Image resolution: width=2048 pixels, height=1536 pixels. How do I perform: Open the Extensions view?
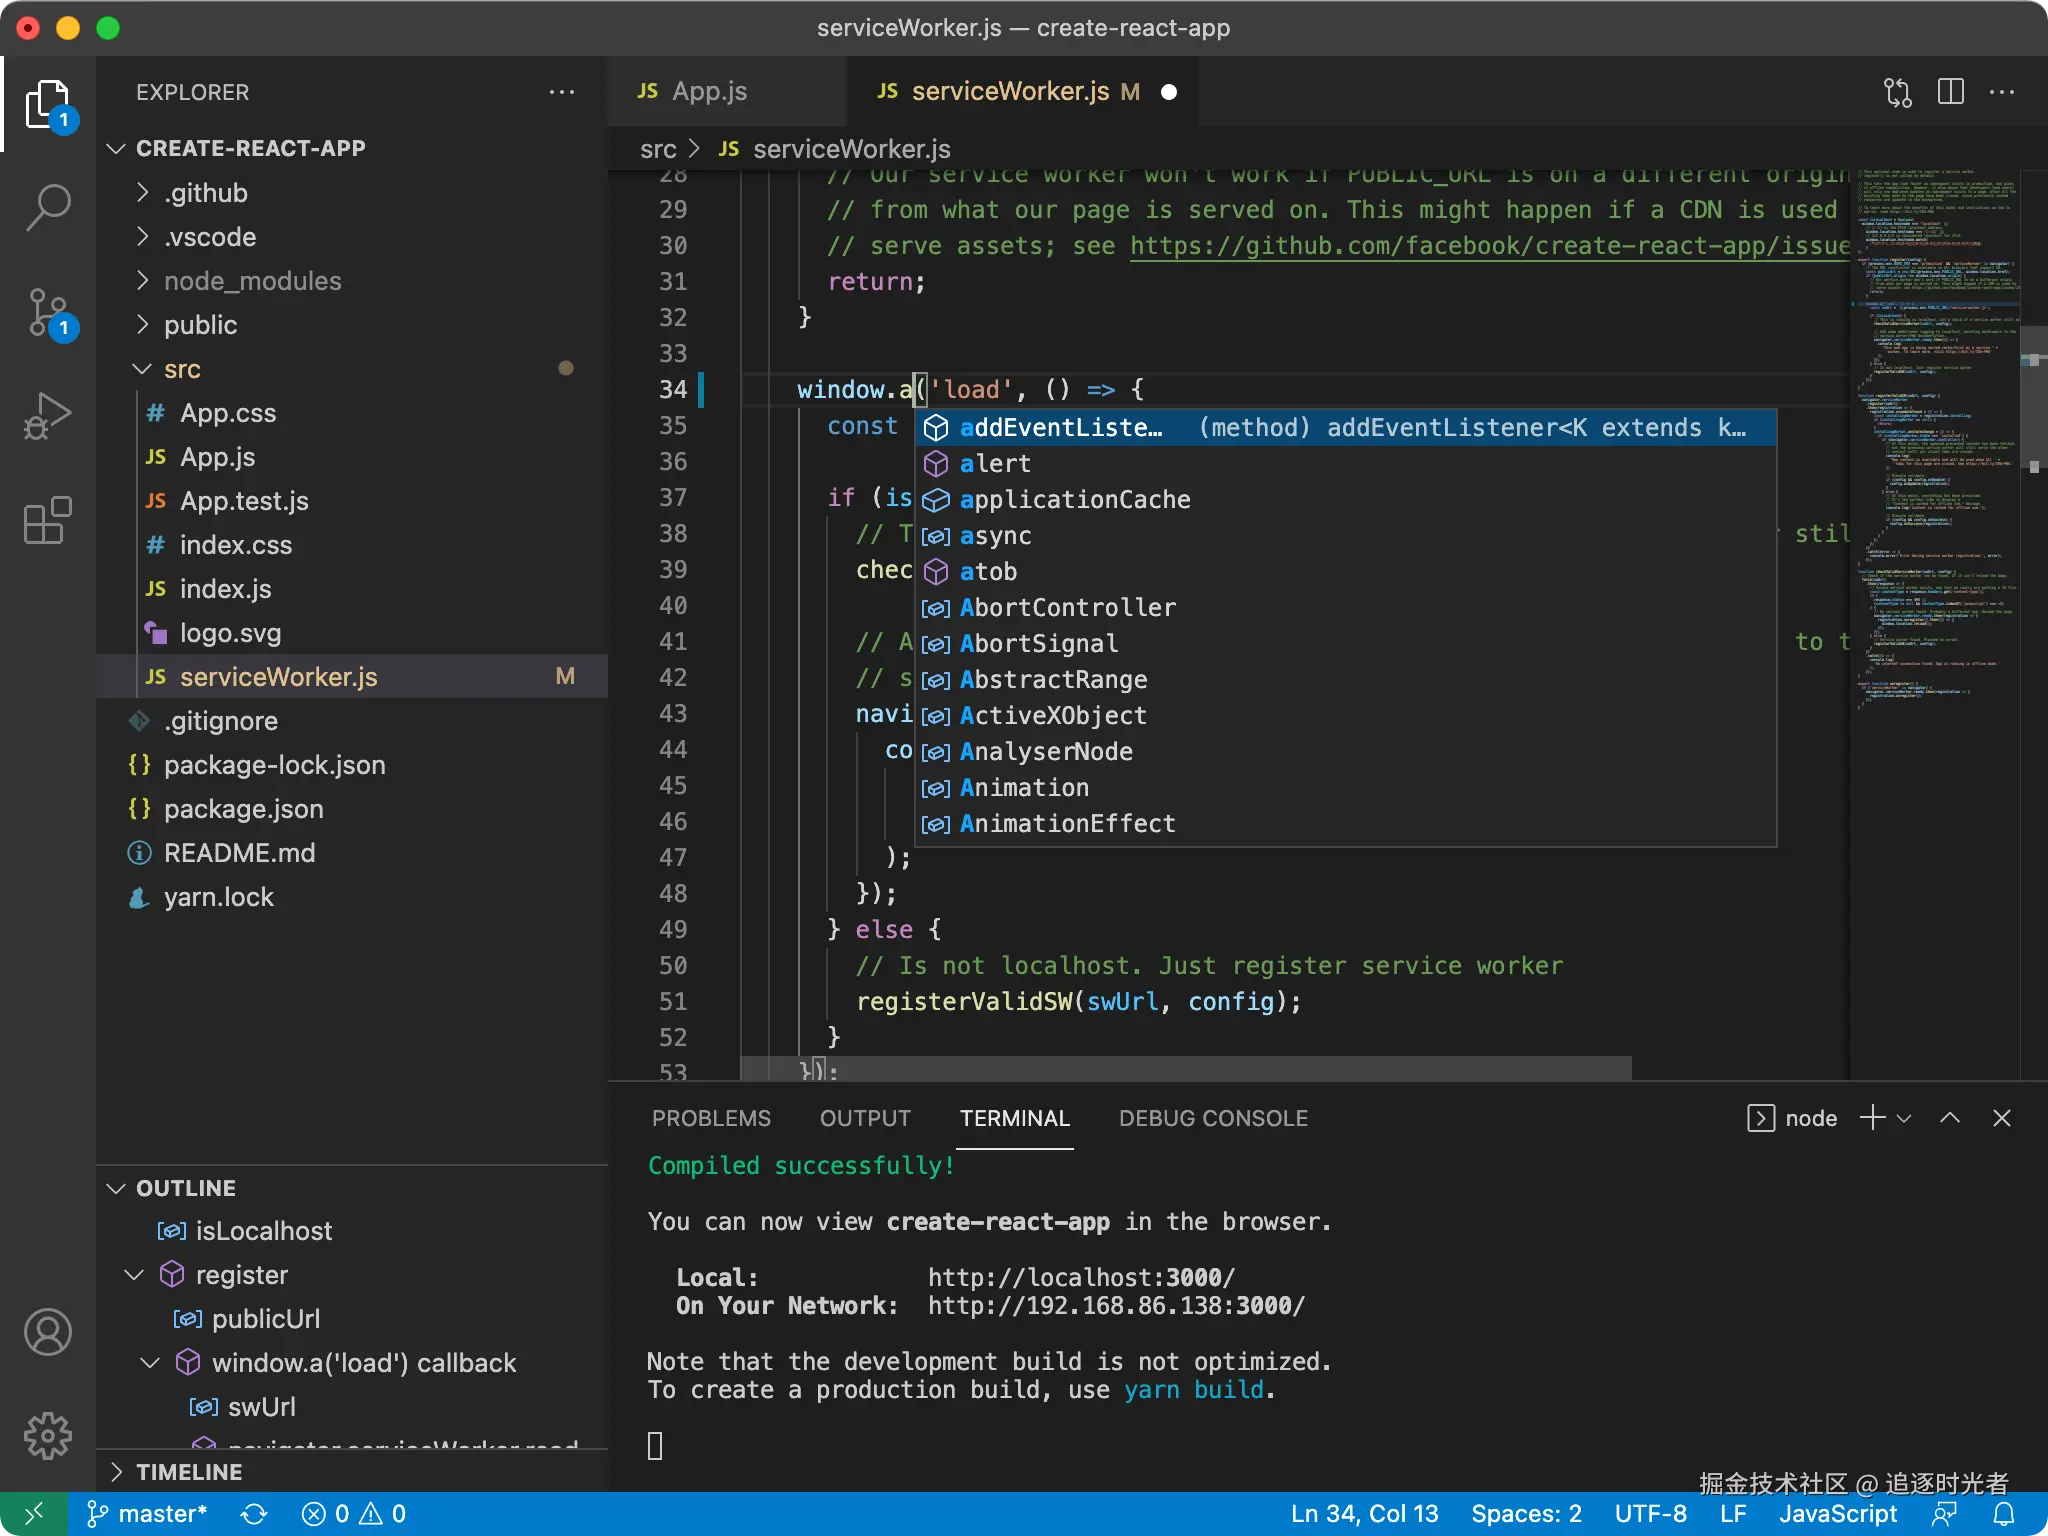pos(48,520)
